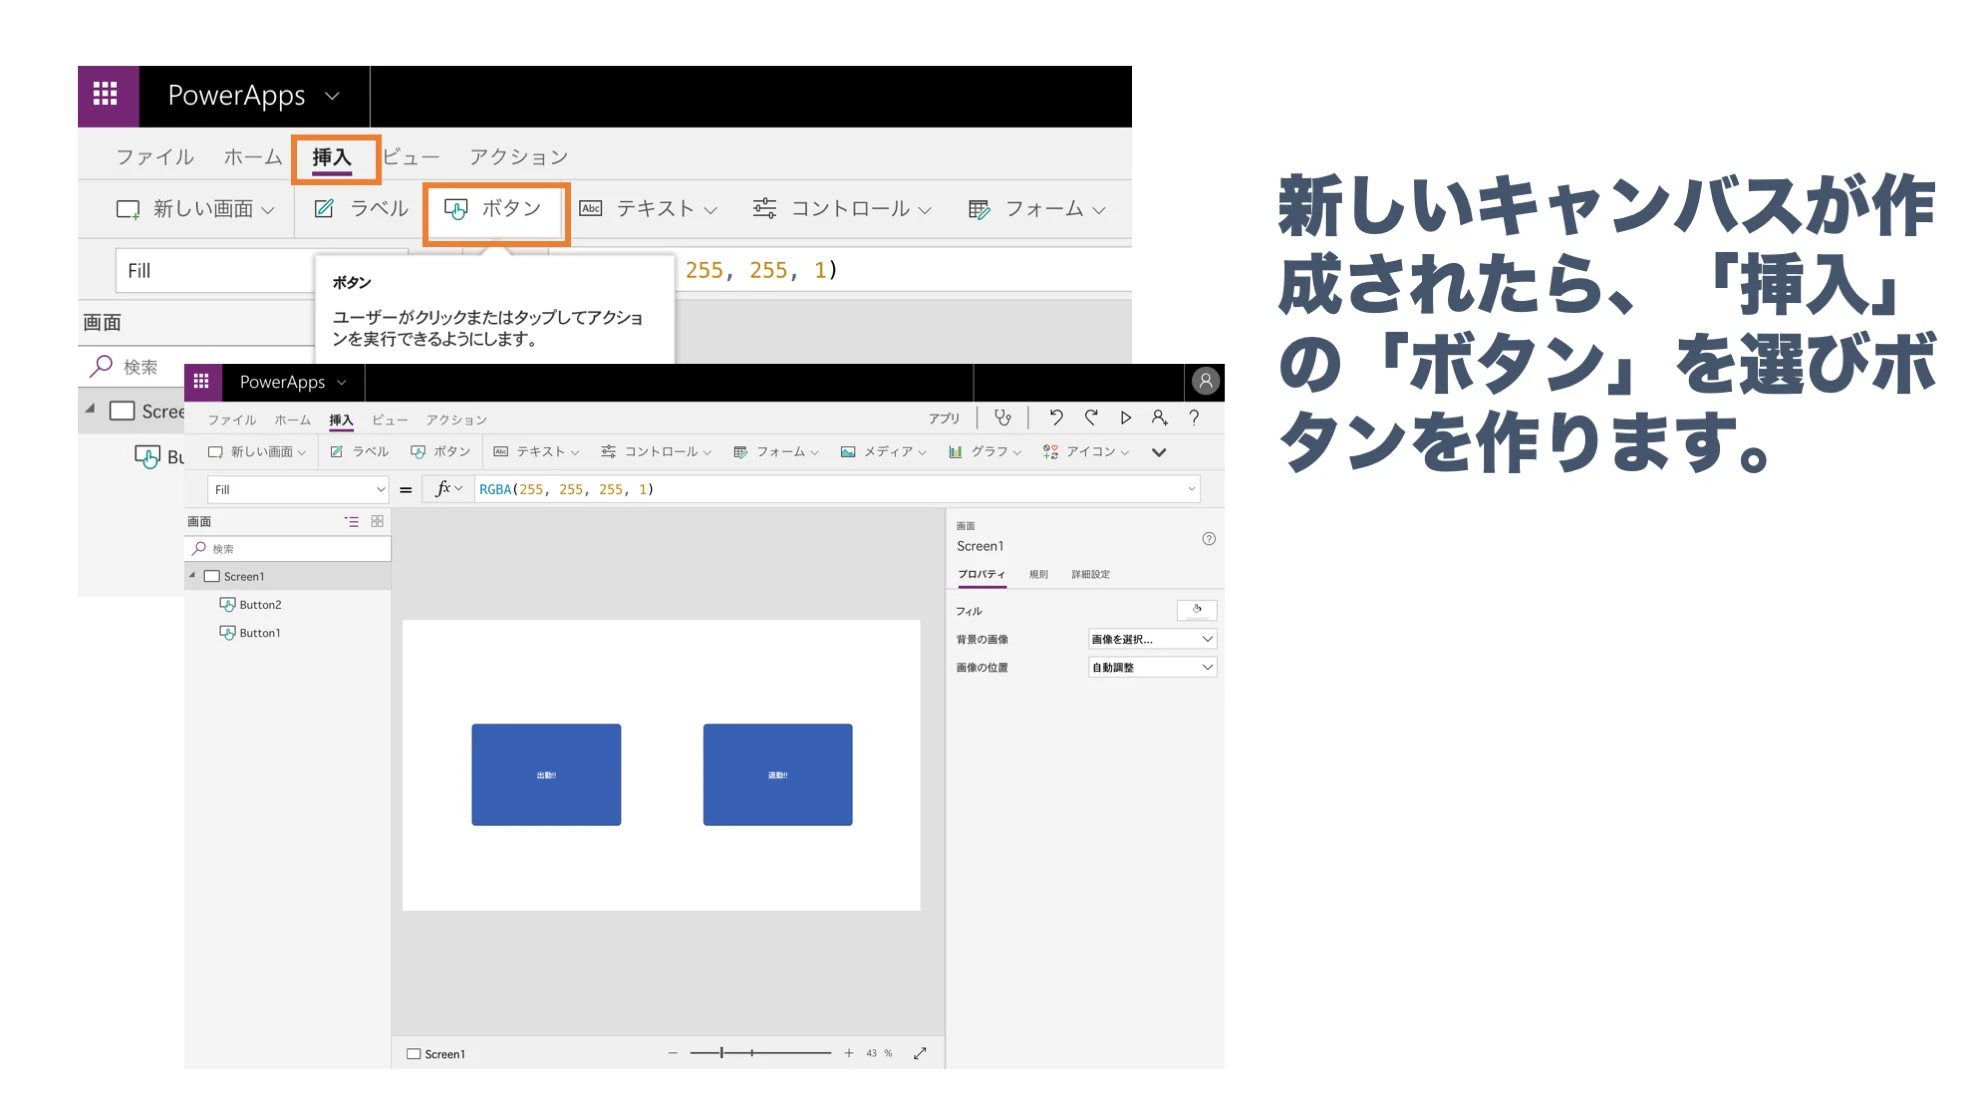The image size is (1980, 1114).
Task: Open the 自動調整 image position dropdown
Action: click(1152, 667)
